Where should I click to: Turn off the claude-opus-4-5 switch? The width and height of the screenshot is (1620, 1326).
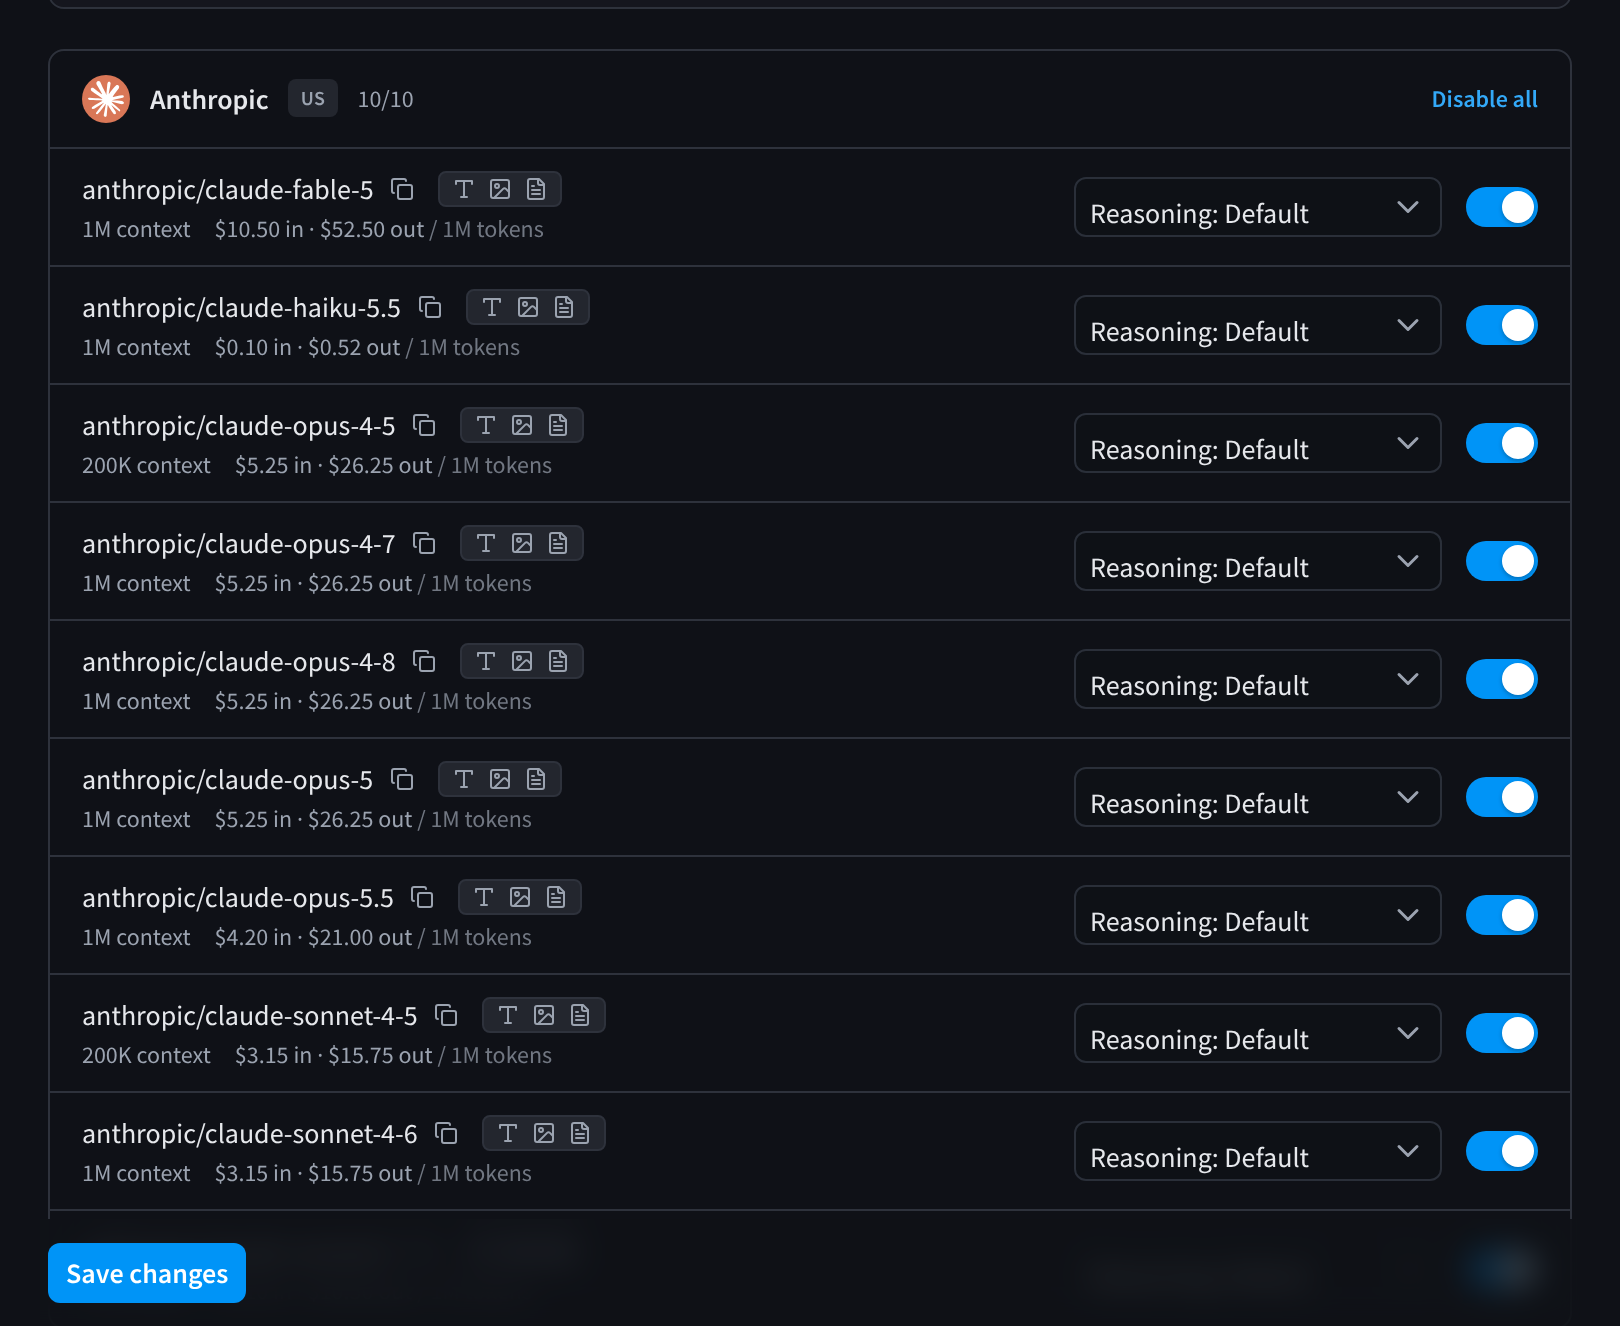[x=1502, y=443]
